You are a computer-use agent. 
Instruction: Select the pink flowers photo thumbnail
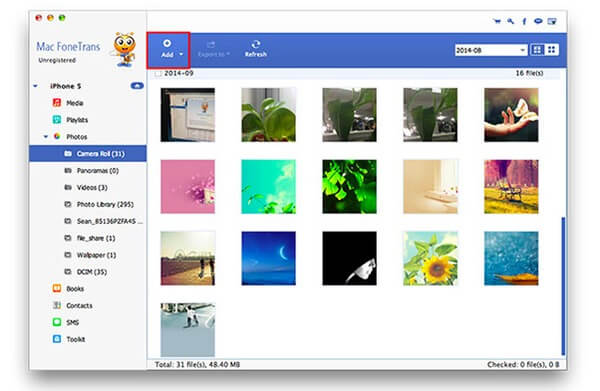(188, 186)
